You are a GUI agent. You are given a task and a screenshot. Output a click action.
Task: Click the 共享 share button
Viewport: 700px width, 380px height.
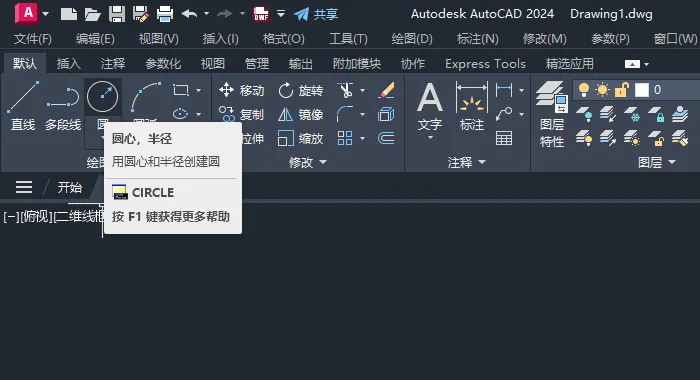pos(317,14)
